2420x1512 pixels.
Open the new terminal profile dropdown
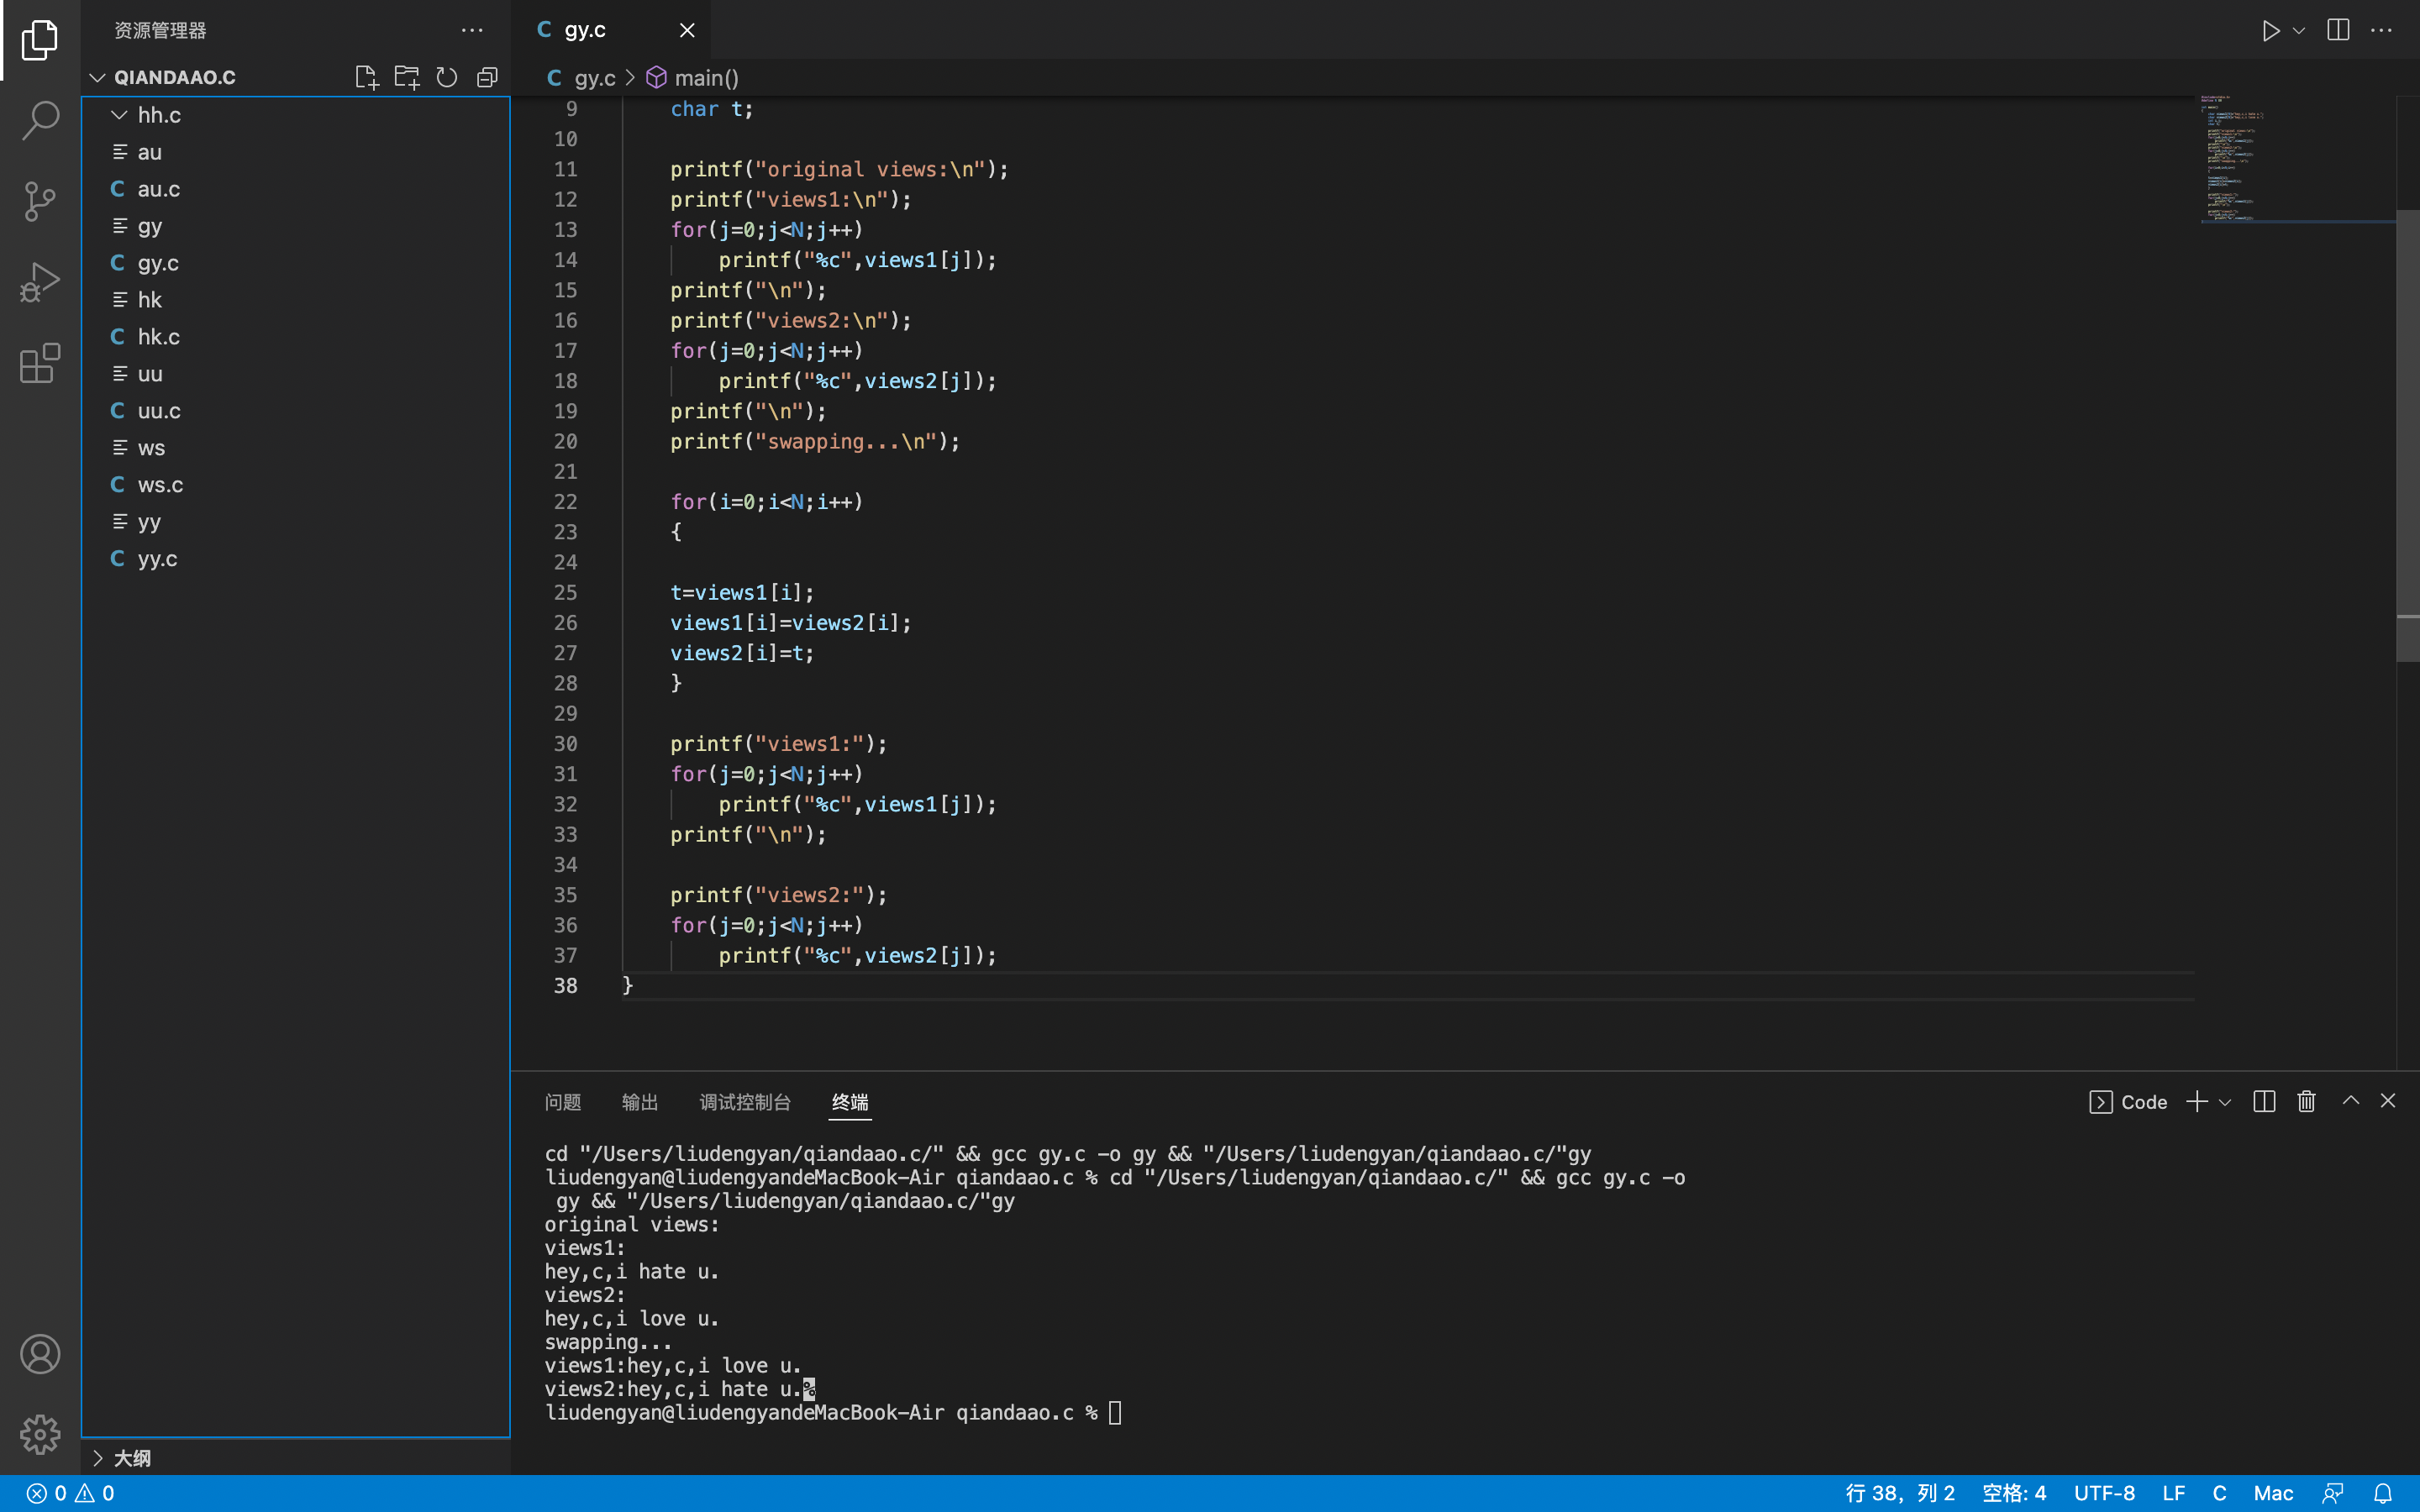coord(2225,1102)
